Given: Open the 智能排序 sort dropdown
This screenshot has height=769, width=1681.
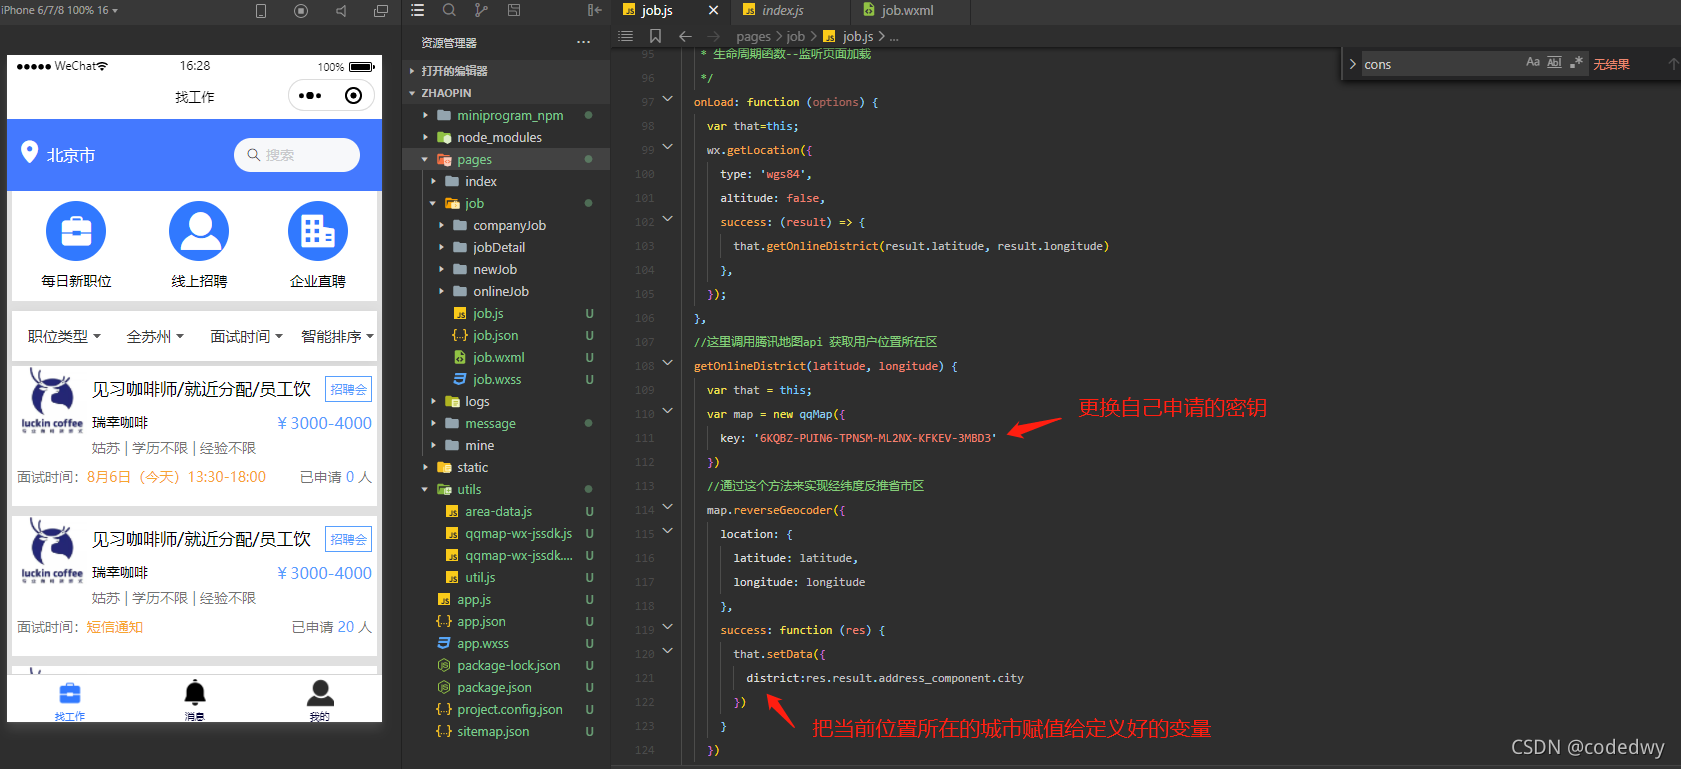Looking at the screenshot, I should coord(337,337).
